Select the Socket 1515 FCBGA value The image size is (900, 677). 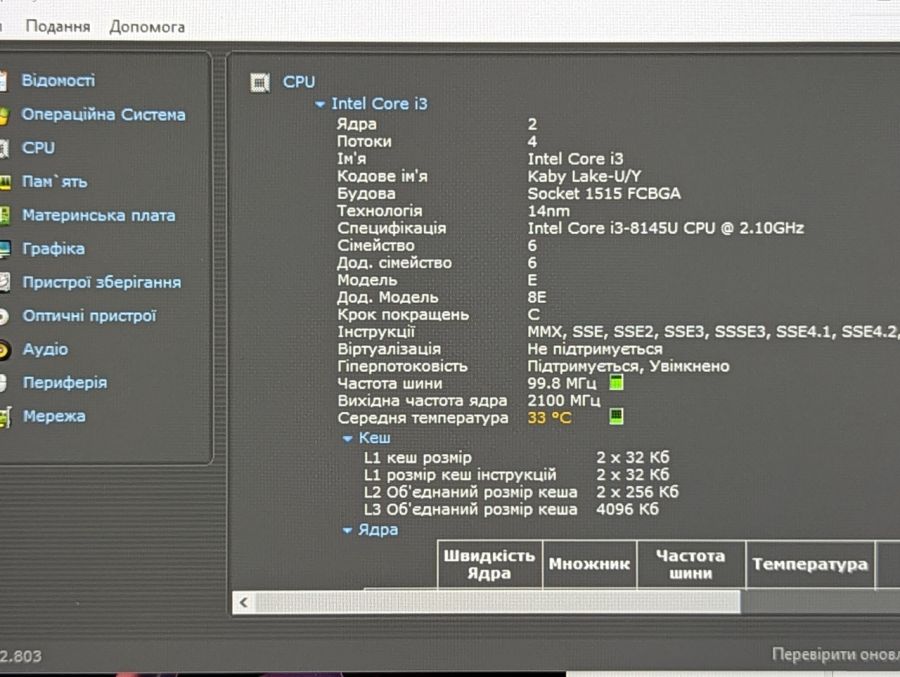click(x=604, y=194)
